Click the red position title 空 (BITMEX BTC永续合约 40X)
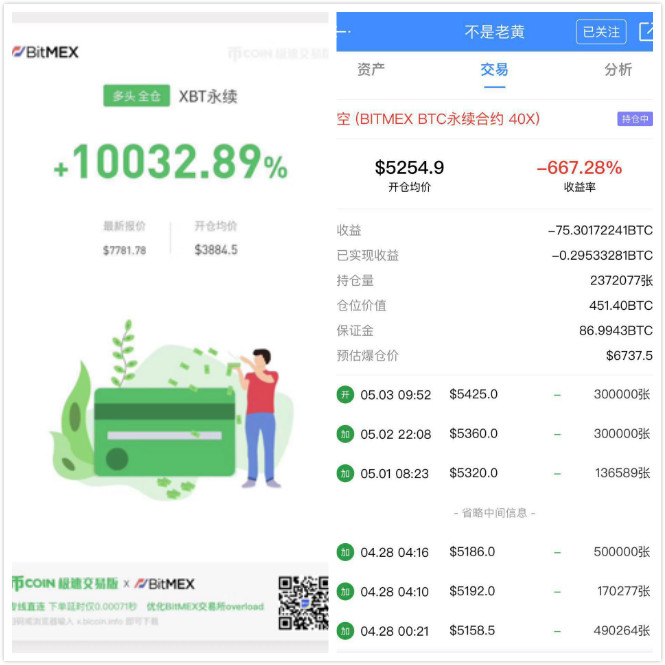 (438, 119)
